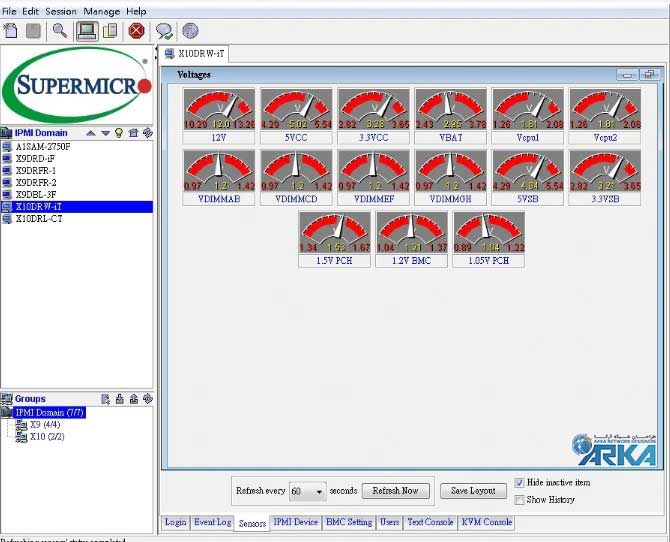The width and height of the screenshot is (670, 542).
Task: Switch to the KVM Console tab
Action: [x=486, y=522]
